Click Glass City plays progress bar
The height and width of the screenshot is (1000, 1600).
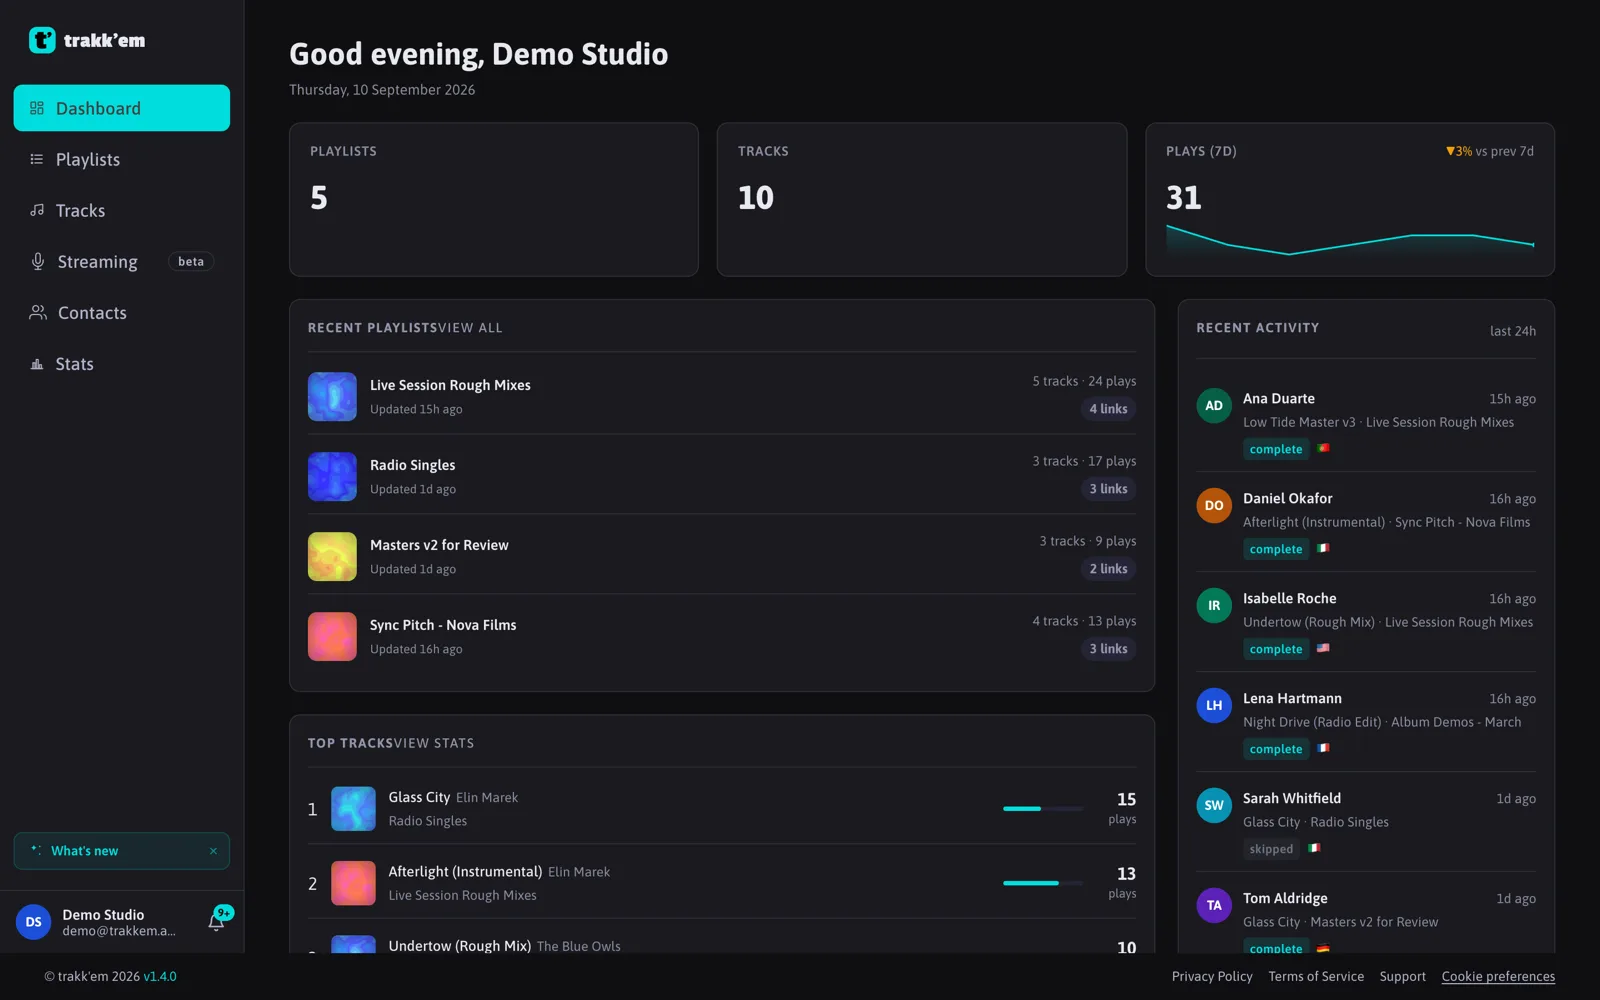tap(1043, 808)
